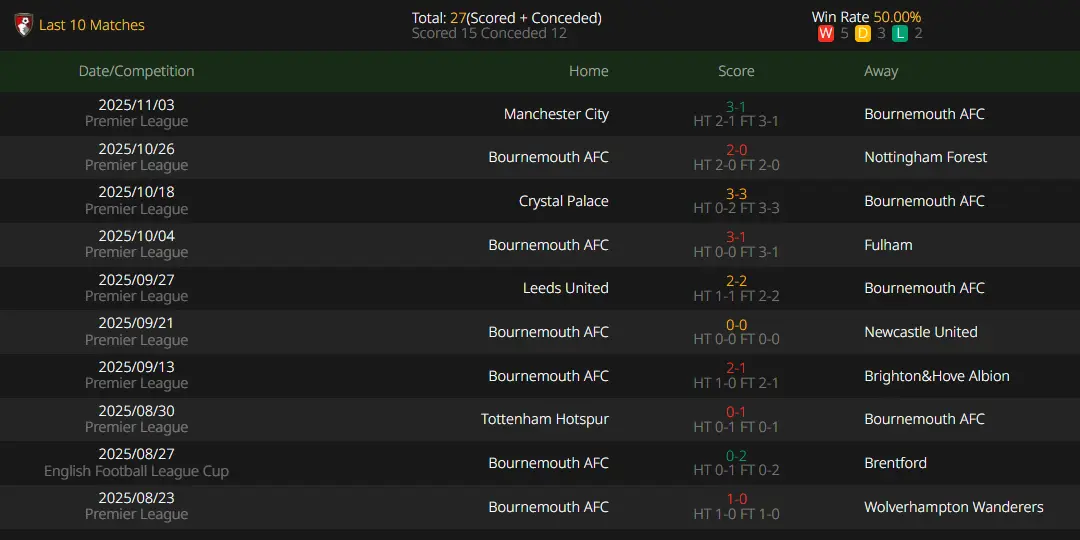Image resolution: width=1080 pixels, height=540 pixels.
Task: Open Nottingham Forest team page
Action: [x=925, y=157]
